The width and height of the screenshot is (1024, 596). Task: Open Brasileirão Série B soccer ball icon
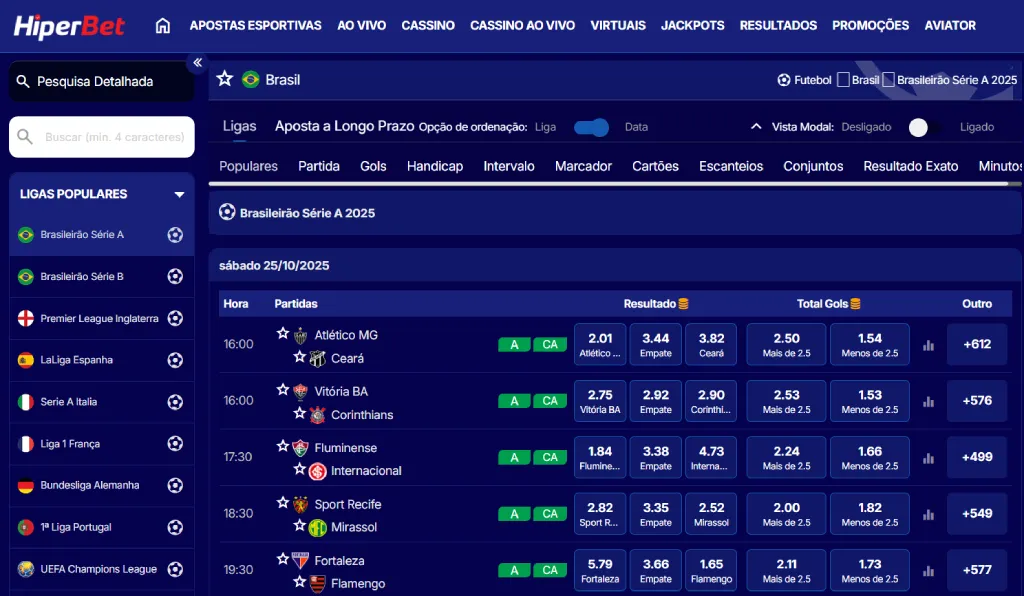(x=175, y=276)
